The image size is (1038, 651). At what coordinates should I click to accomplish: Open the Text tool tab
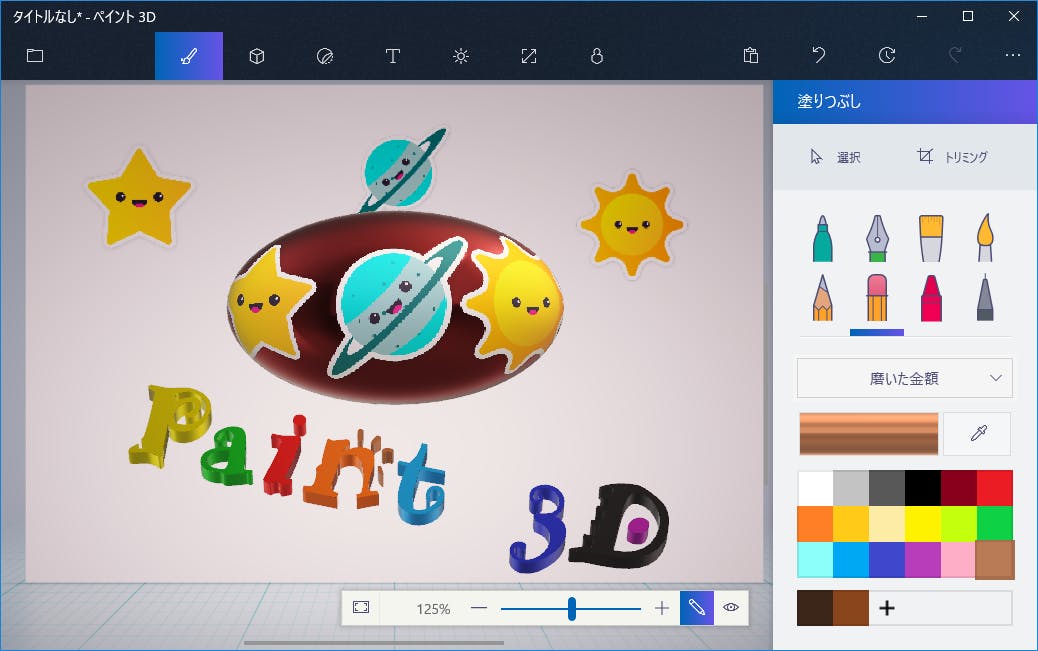(x=393, y=56)
